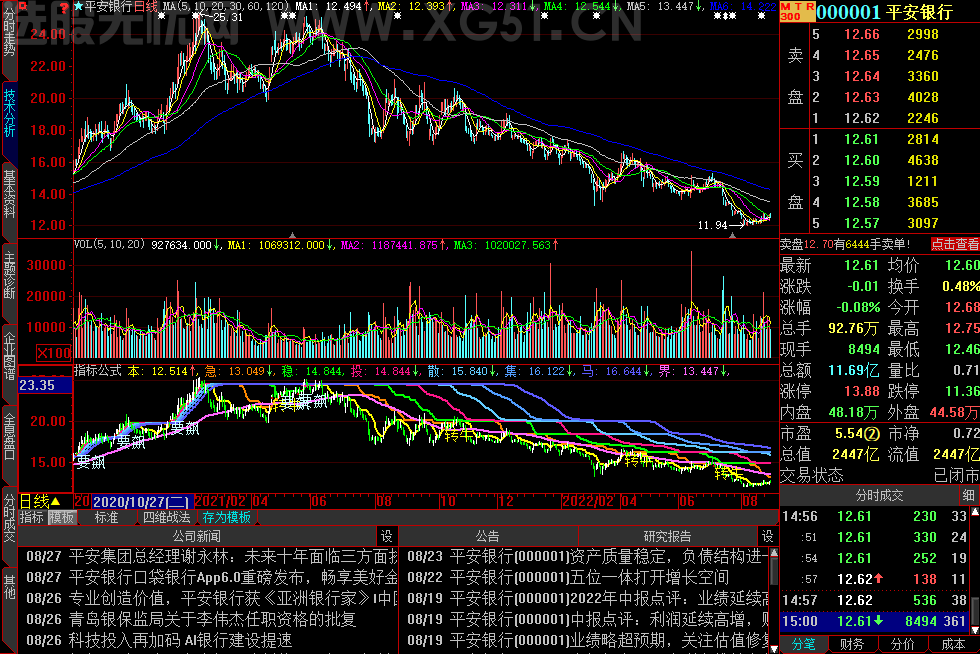Click the 卖盘12.70有6444手卖单 alert text
Screen dimensions: 980x654
click(845, 244)
